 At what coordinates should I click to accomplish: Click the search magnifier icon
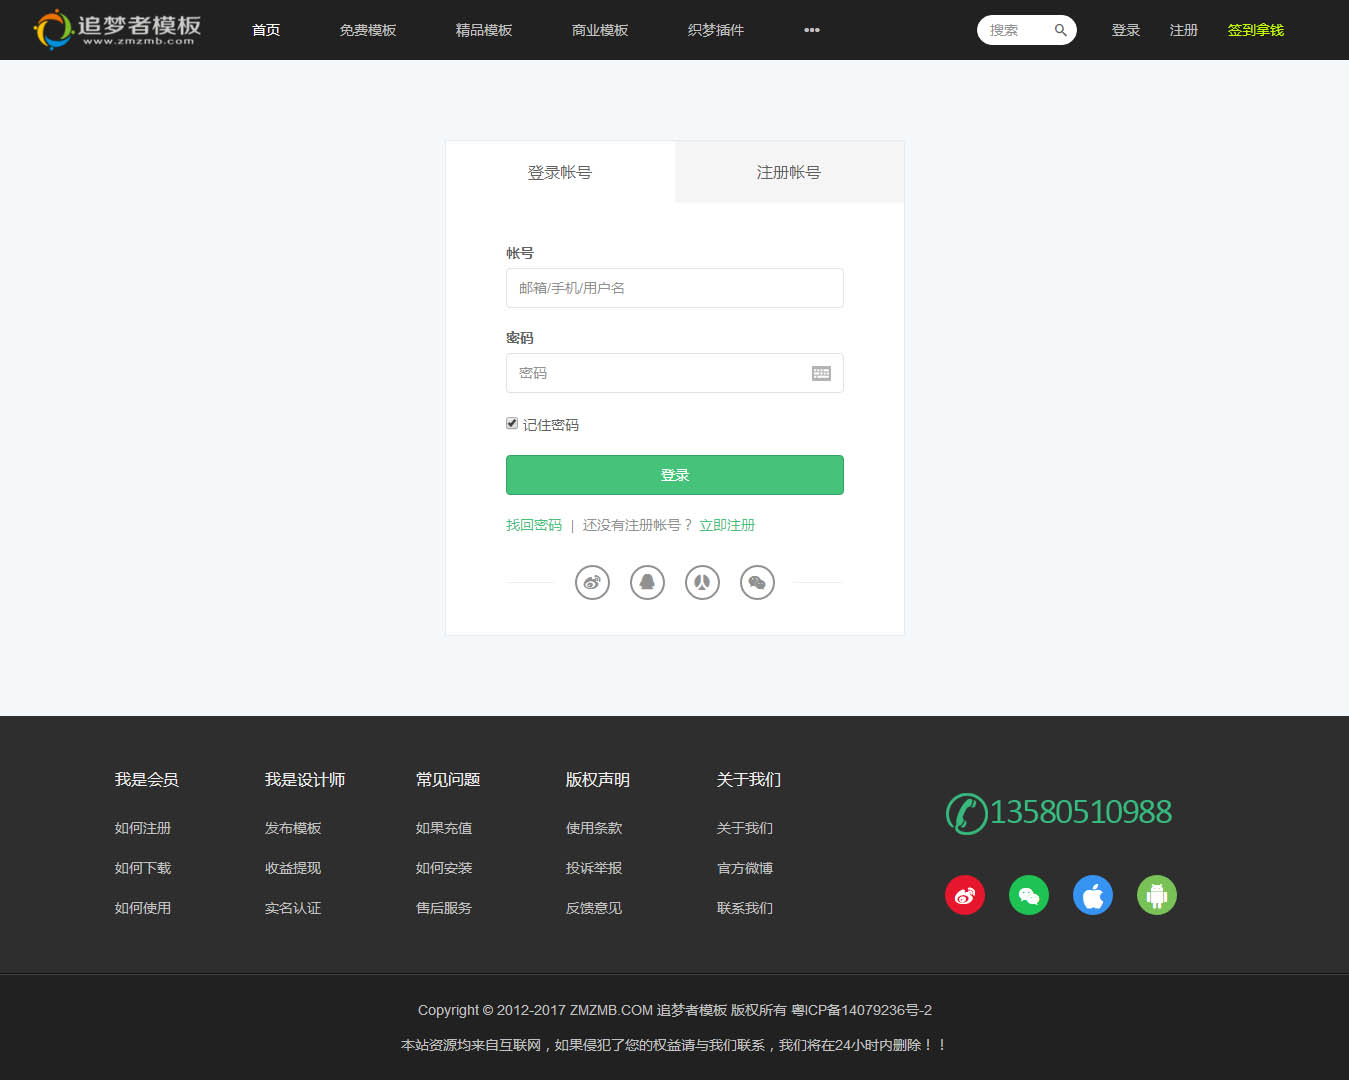pos(1060,30)
